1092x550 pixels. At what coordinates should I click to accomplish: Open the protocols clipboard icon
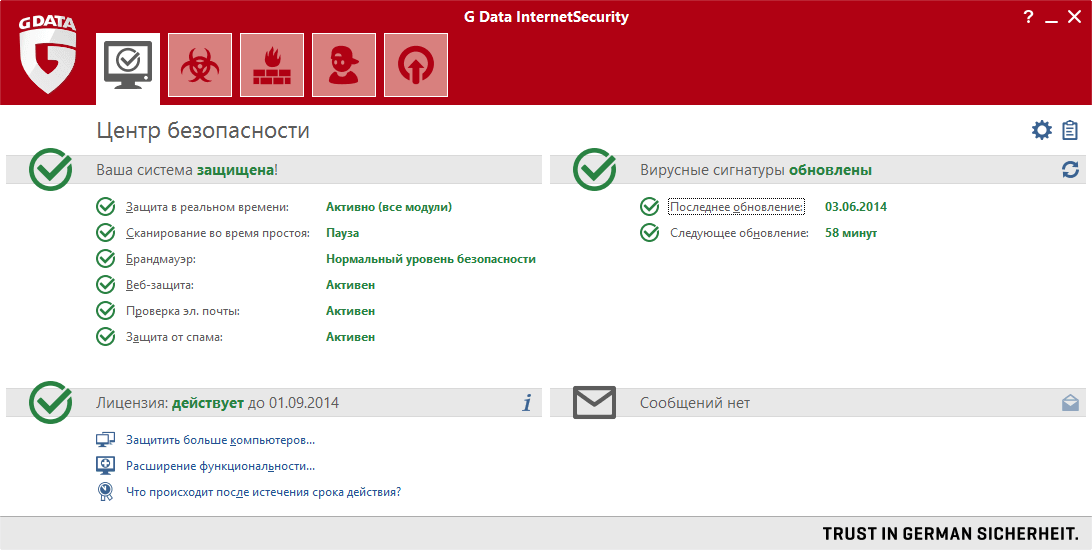(x=1070, y=130)
